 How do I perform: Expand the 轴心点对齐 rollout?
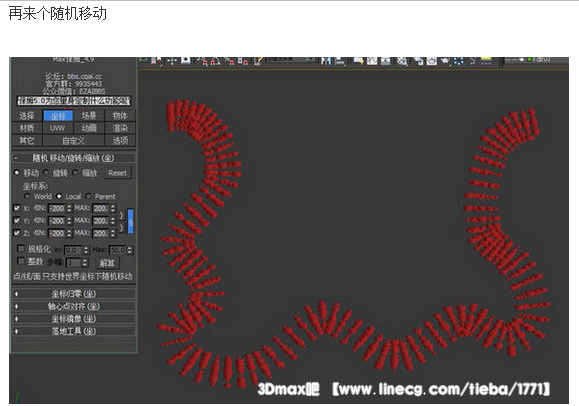pos(74,306)
